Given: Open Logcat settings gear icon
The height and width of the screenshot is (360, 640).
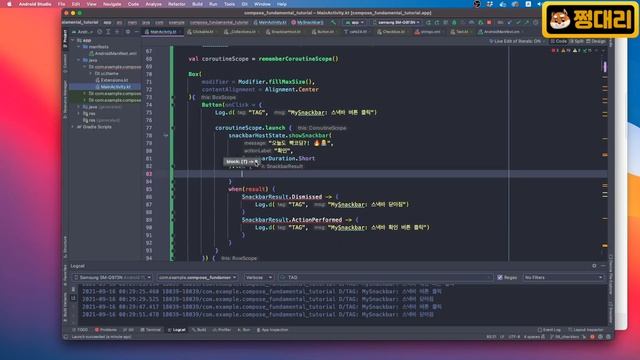Looking at the screenshot, I should (x=594, y=266).
